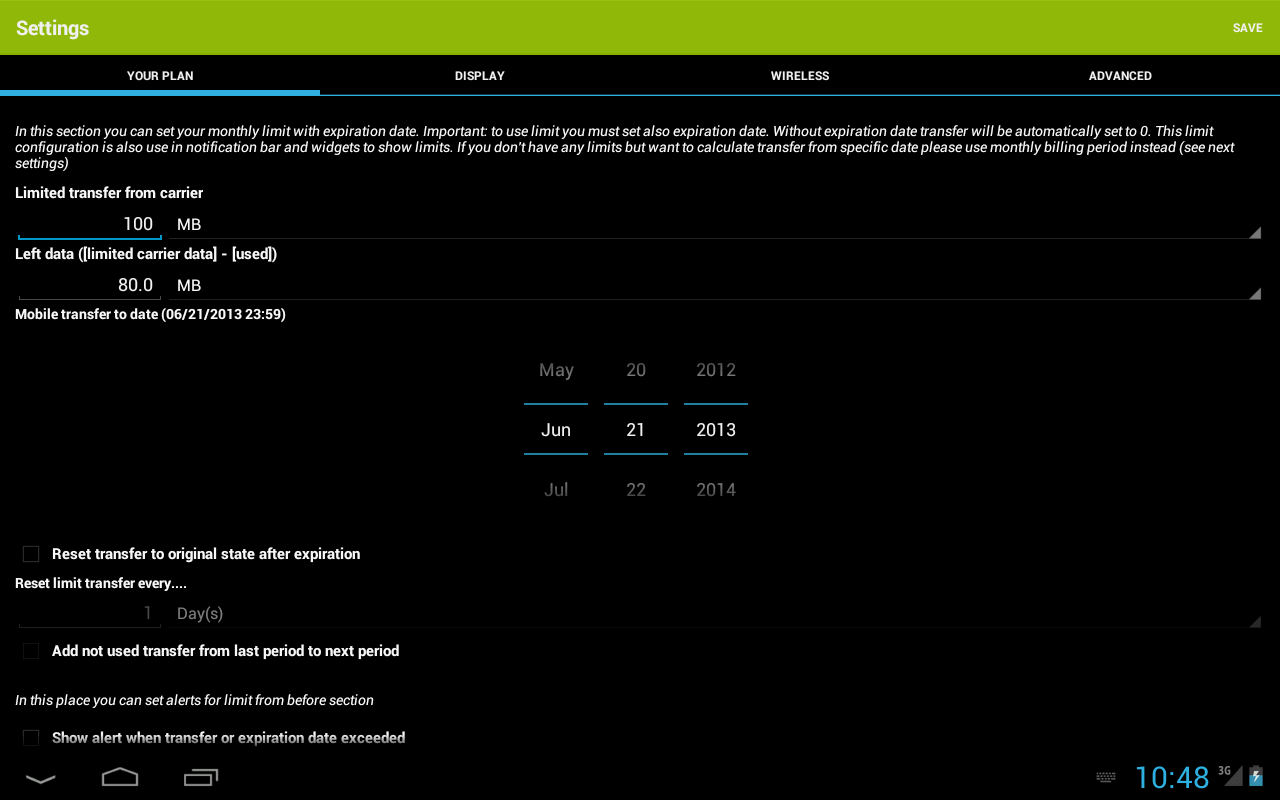Tap the selected day 21 field
This screenshot has height=800, width=1280.
tap(636, 430)
